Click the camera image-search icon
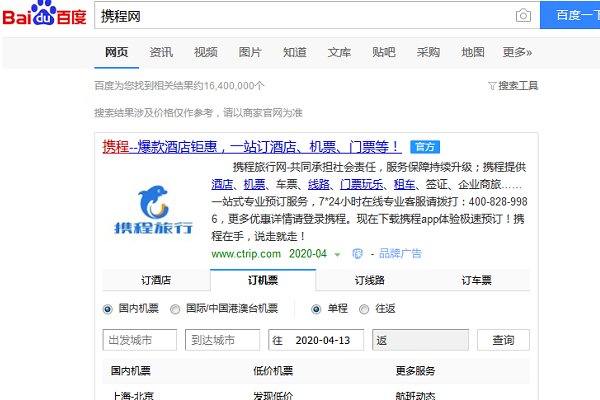 click(523, 15)
